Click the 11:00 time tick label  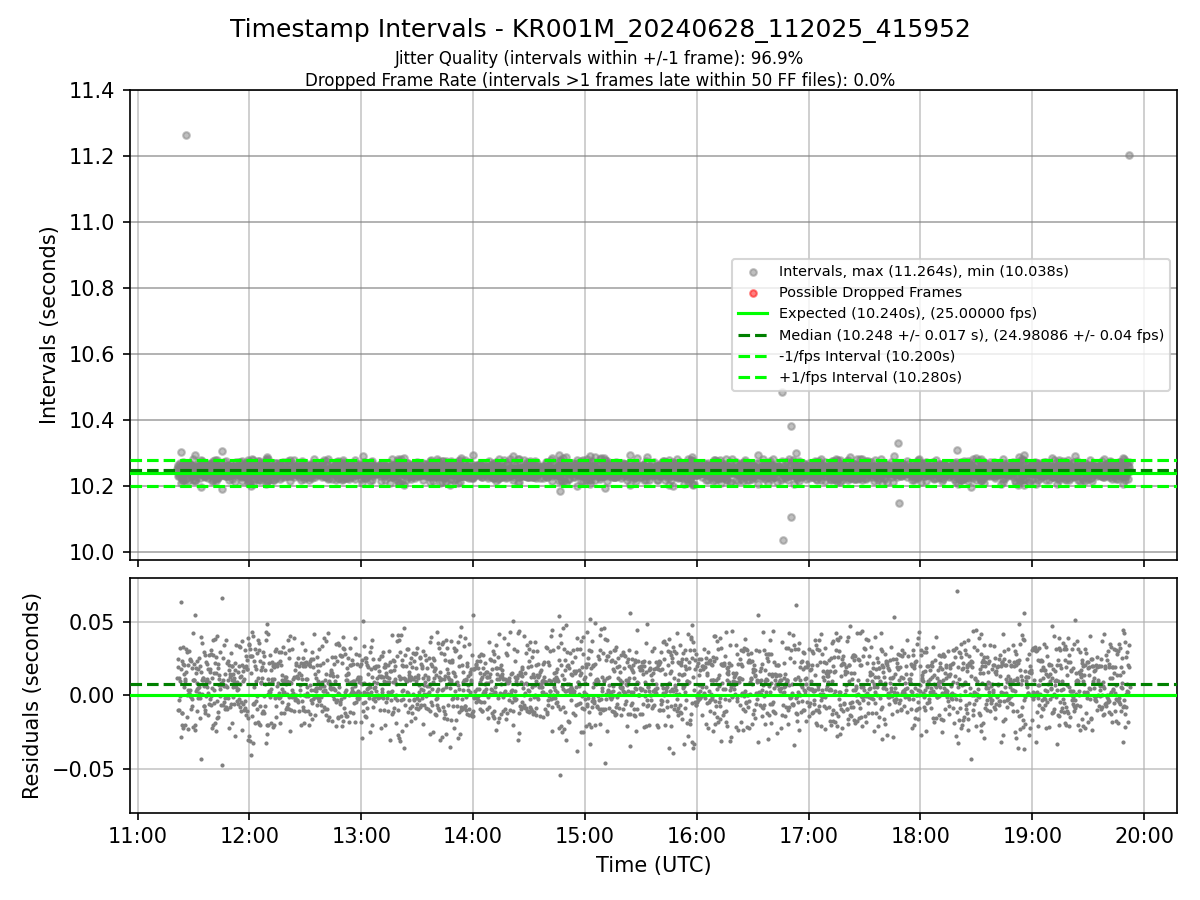click(137, 834)
